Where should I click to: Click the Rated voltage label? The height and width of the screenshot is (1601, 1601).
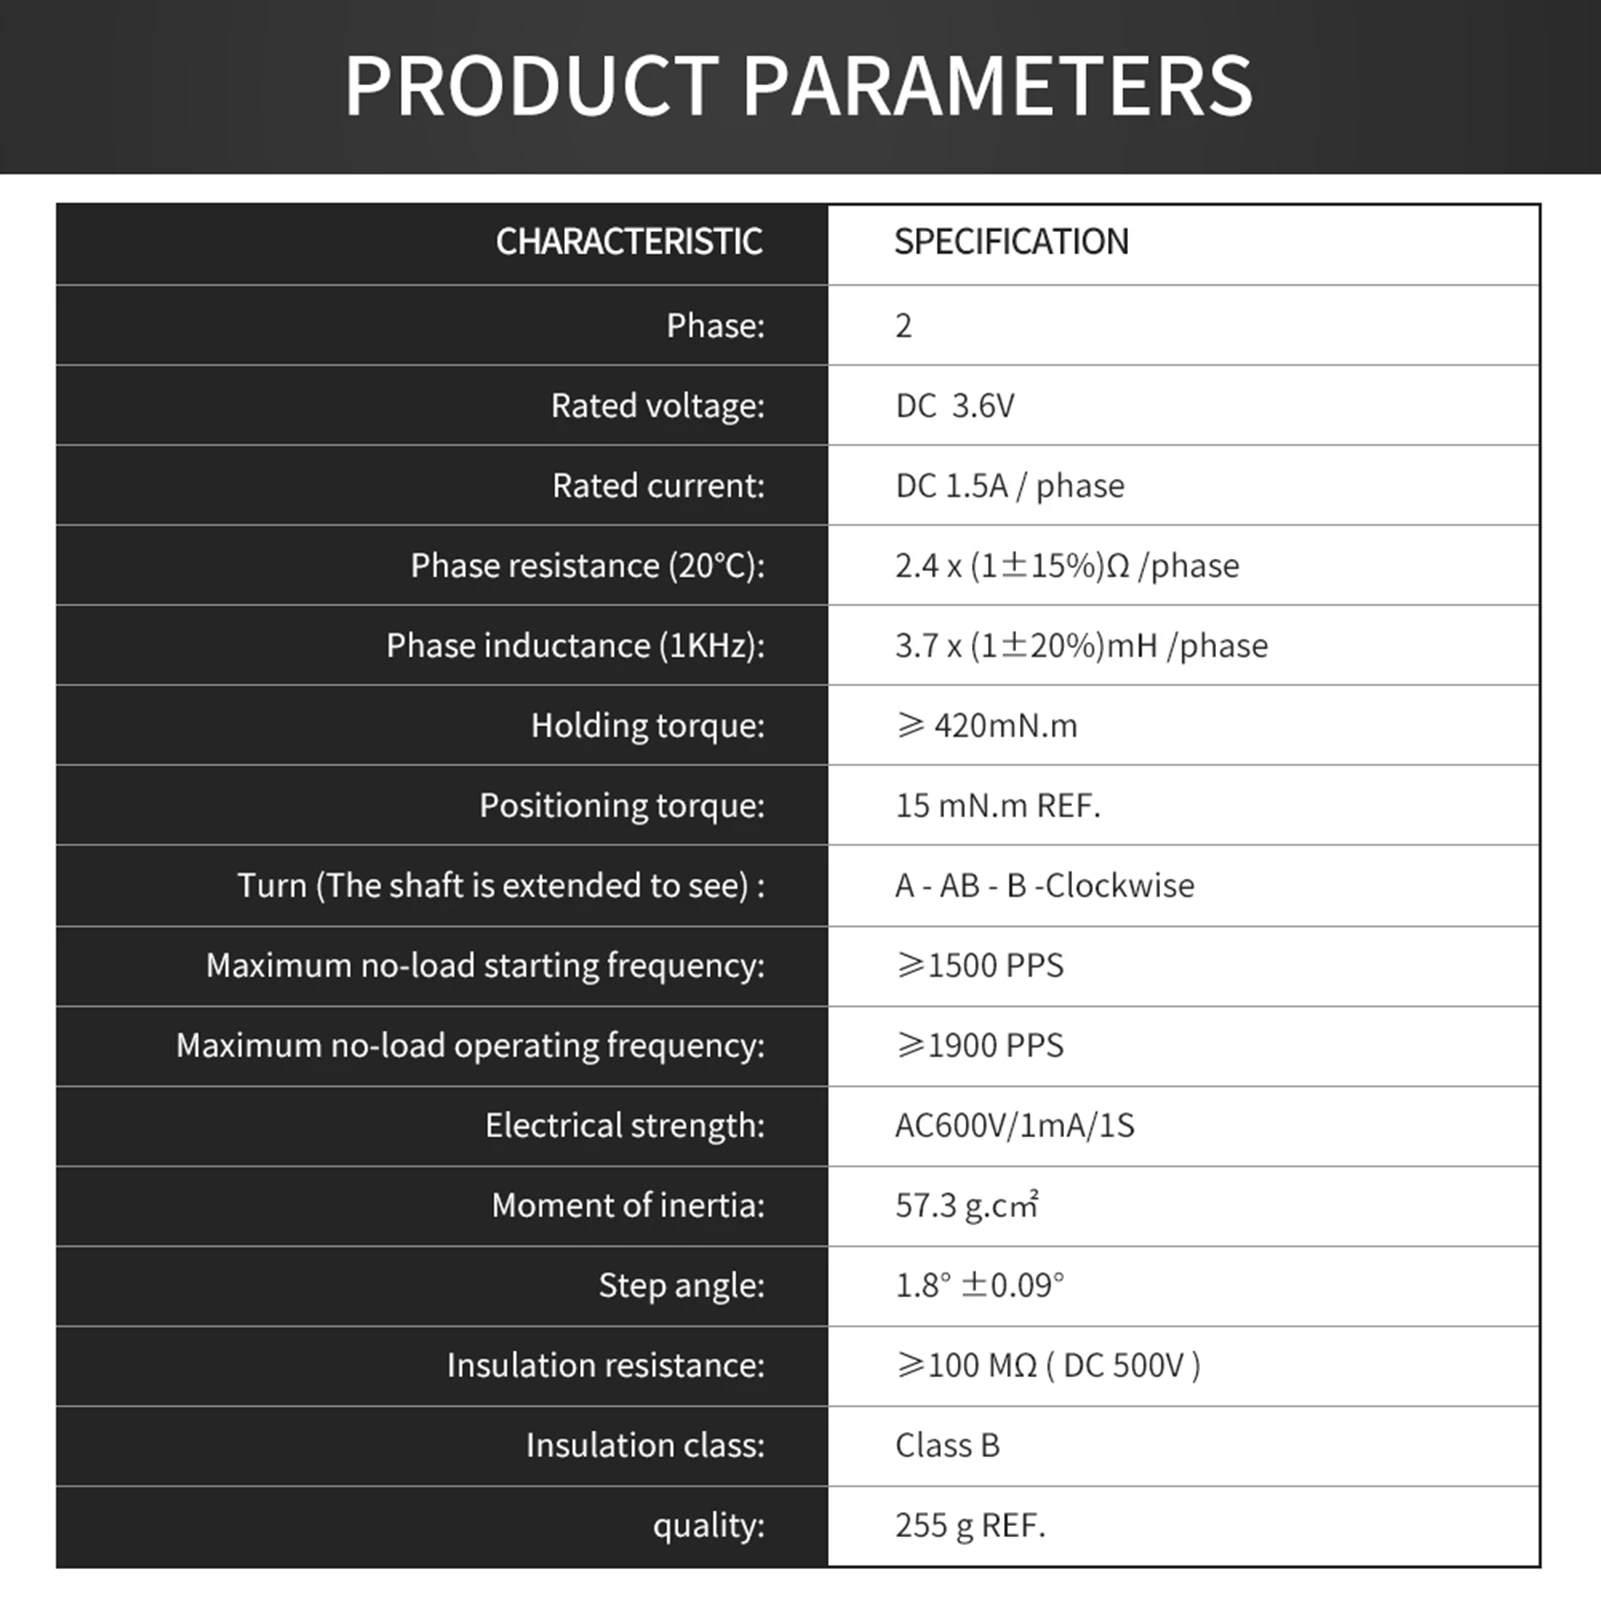tap(657, 406)
